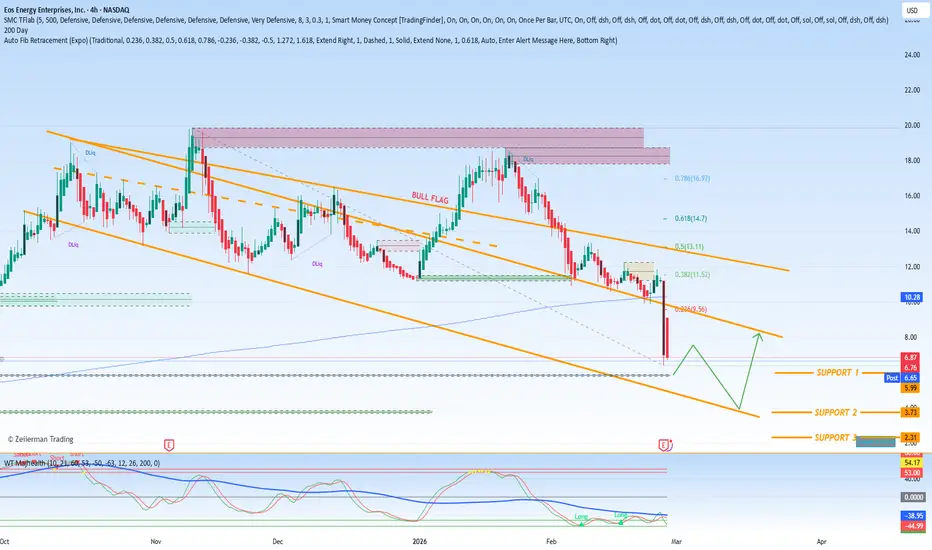
Task: Click the Mar label on the time axis
Action: (676, 541)
